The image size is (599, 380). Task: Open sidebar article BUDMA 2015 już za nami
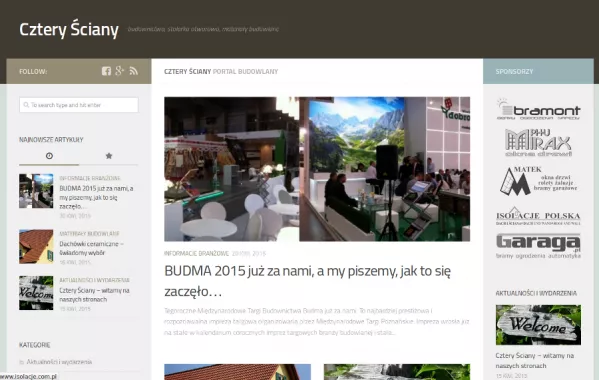click(x=96, y=197)
